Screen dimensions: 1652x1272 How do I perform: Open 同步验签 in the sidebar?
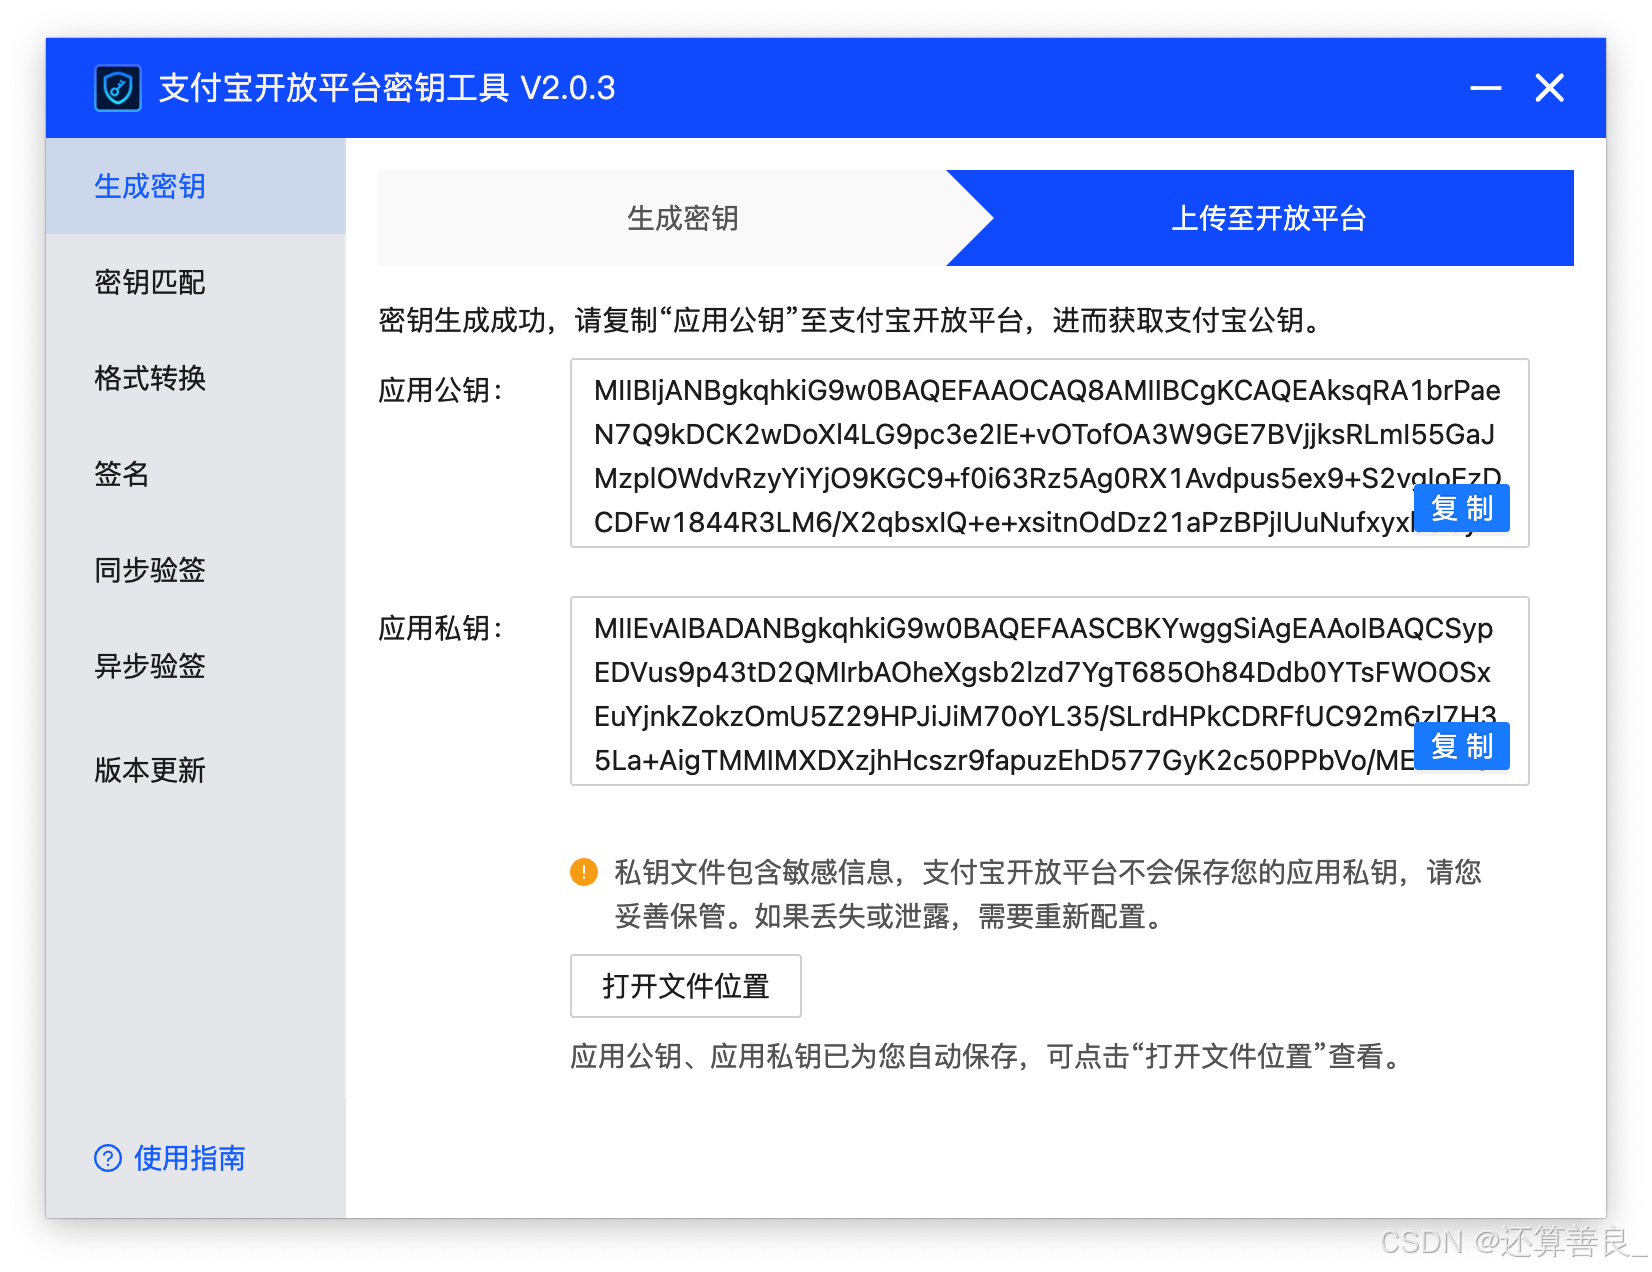(x=196, y=570)
